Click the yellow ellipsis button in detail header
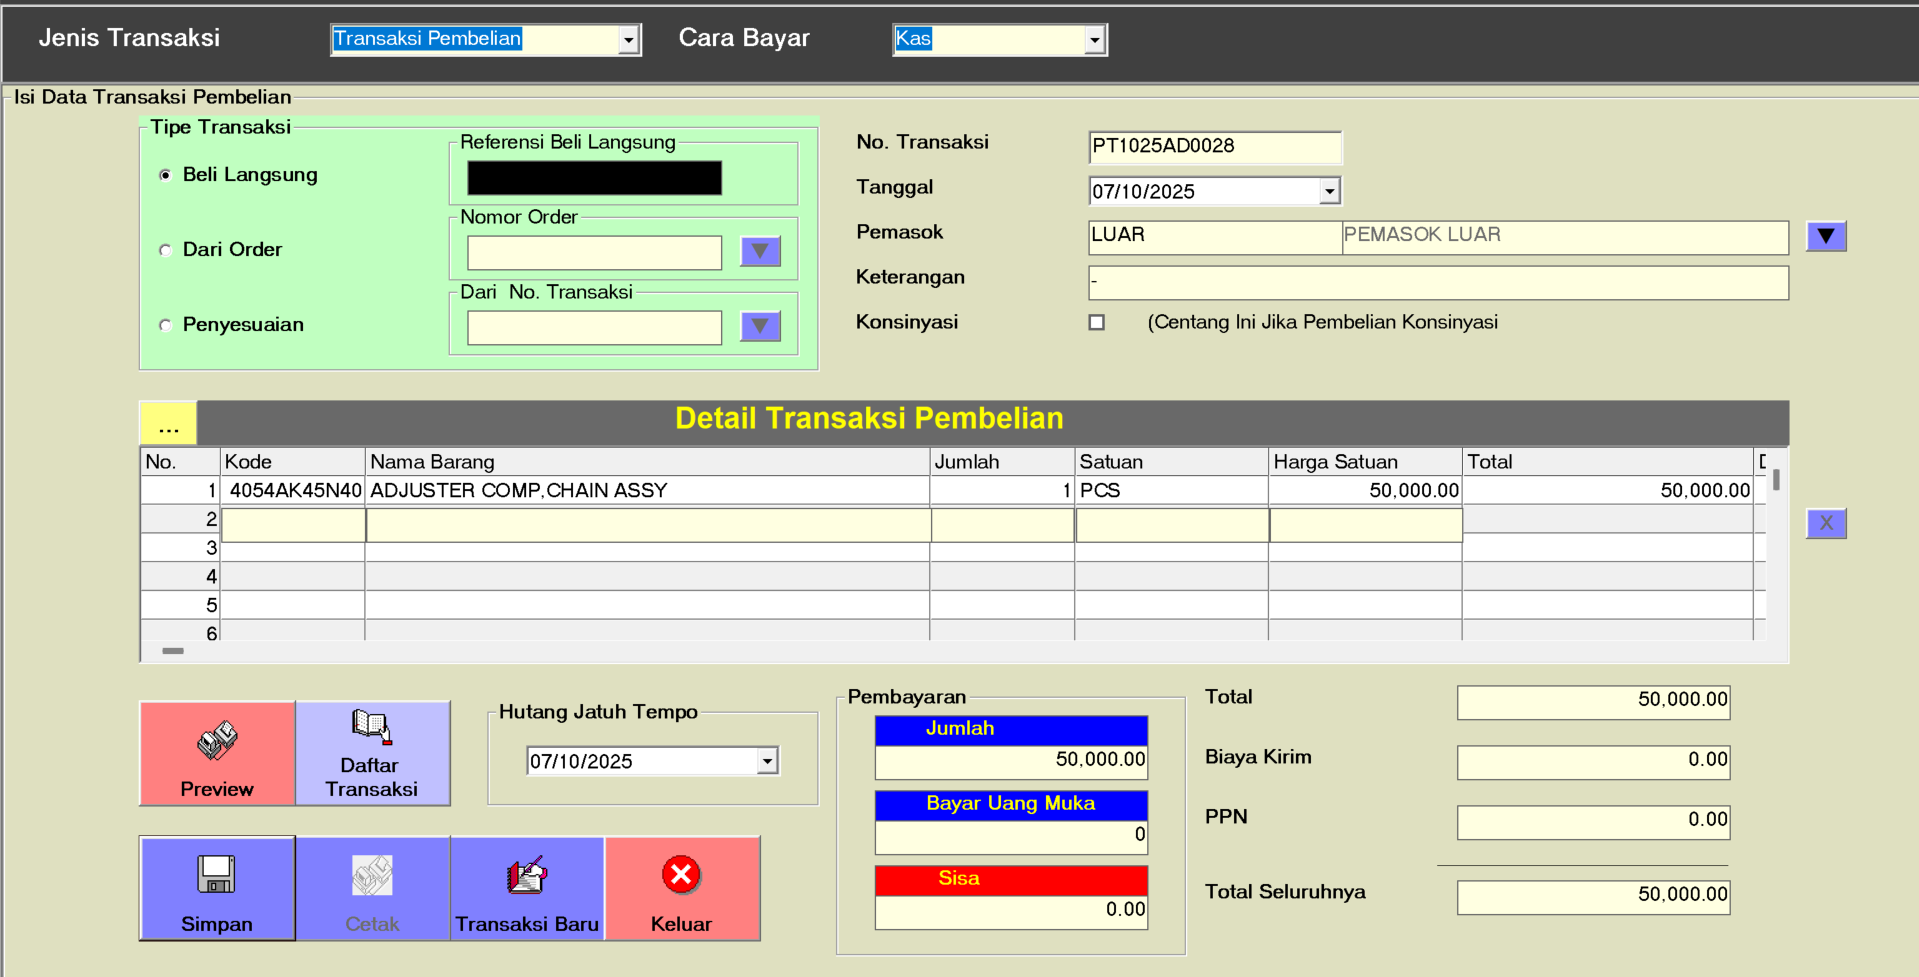 point(168,423)
